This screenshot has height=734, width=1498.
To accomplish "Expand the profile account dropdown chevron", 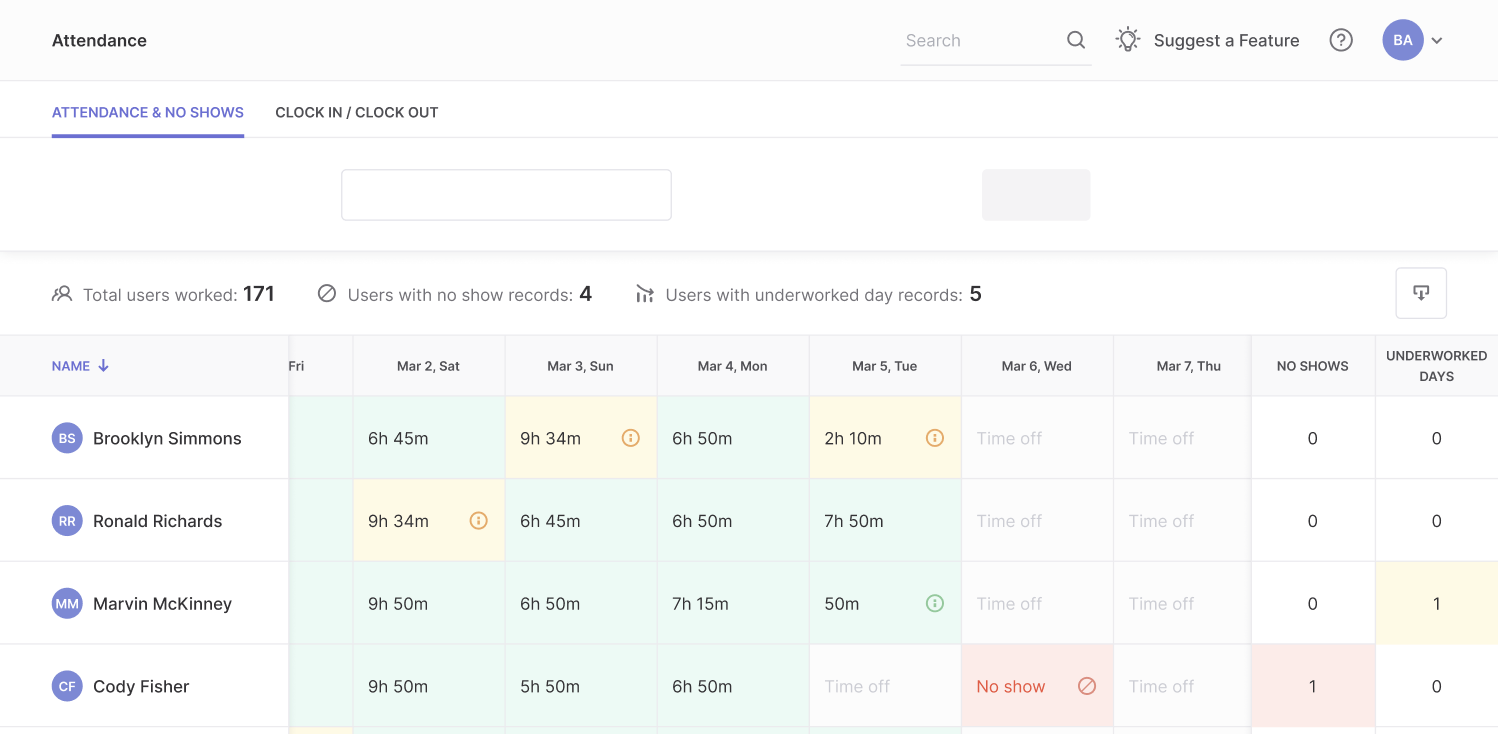I will pos(1437,40).
